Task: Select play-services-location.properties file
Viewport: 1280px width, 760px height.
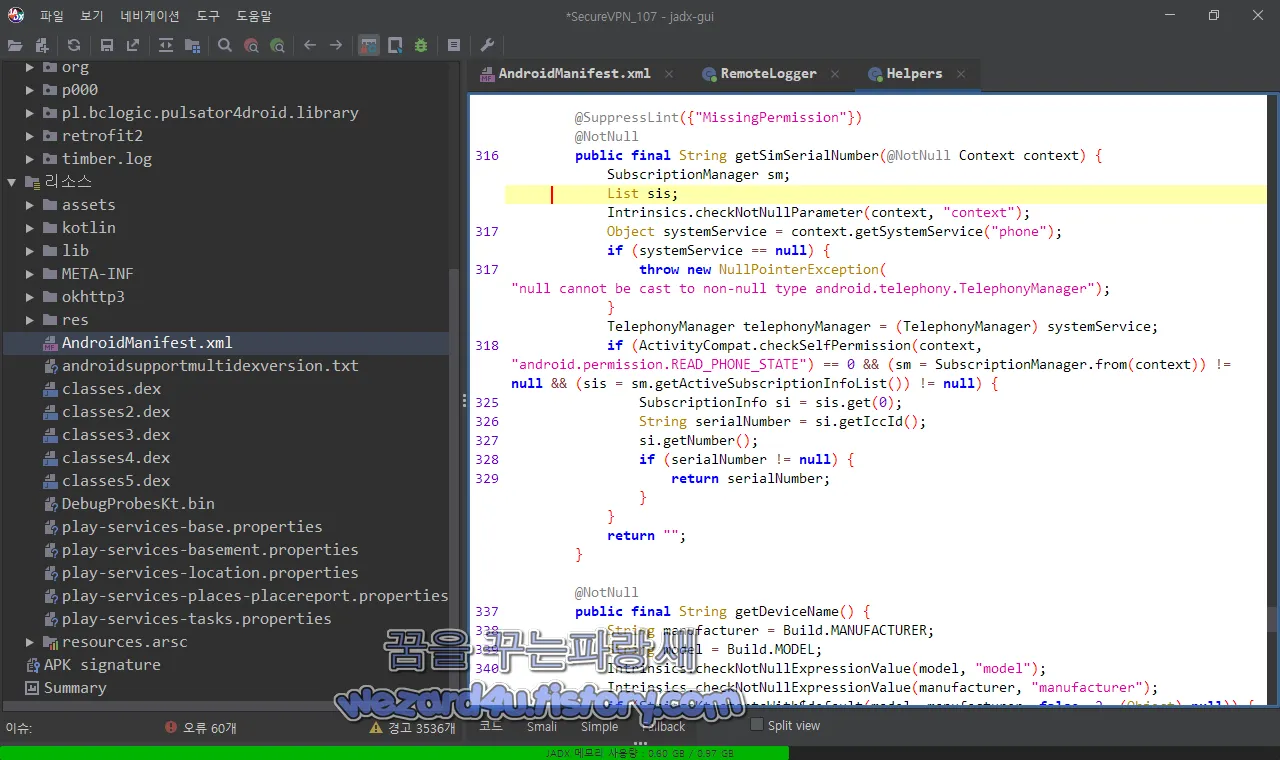Action: (210, 573)
